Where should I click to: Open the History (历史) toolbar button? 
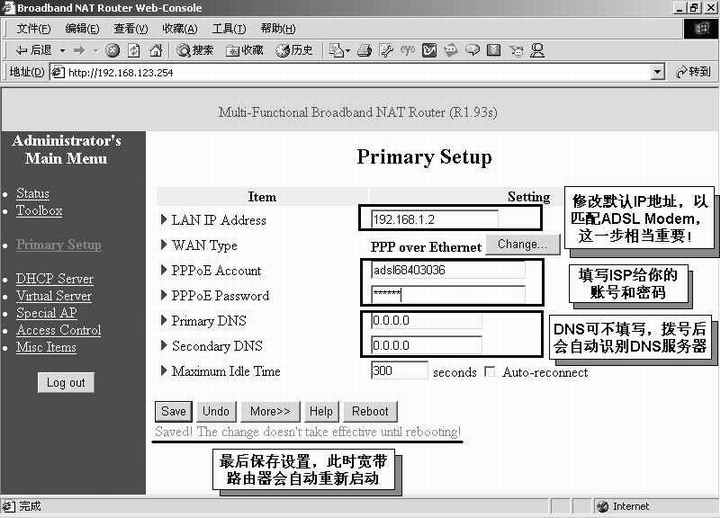tap(294, 51)
